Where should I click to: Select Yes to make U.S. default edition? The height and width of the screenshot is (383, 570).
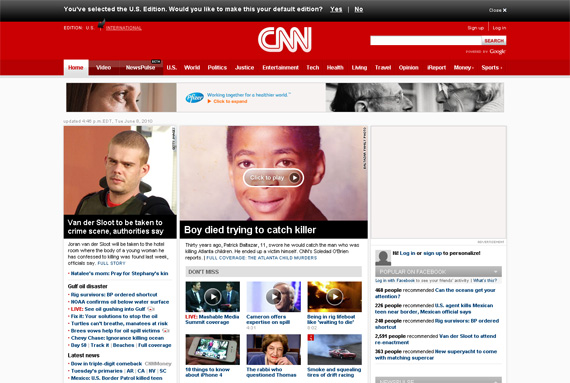coord(336,9)
